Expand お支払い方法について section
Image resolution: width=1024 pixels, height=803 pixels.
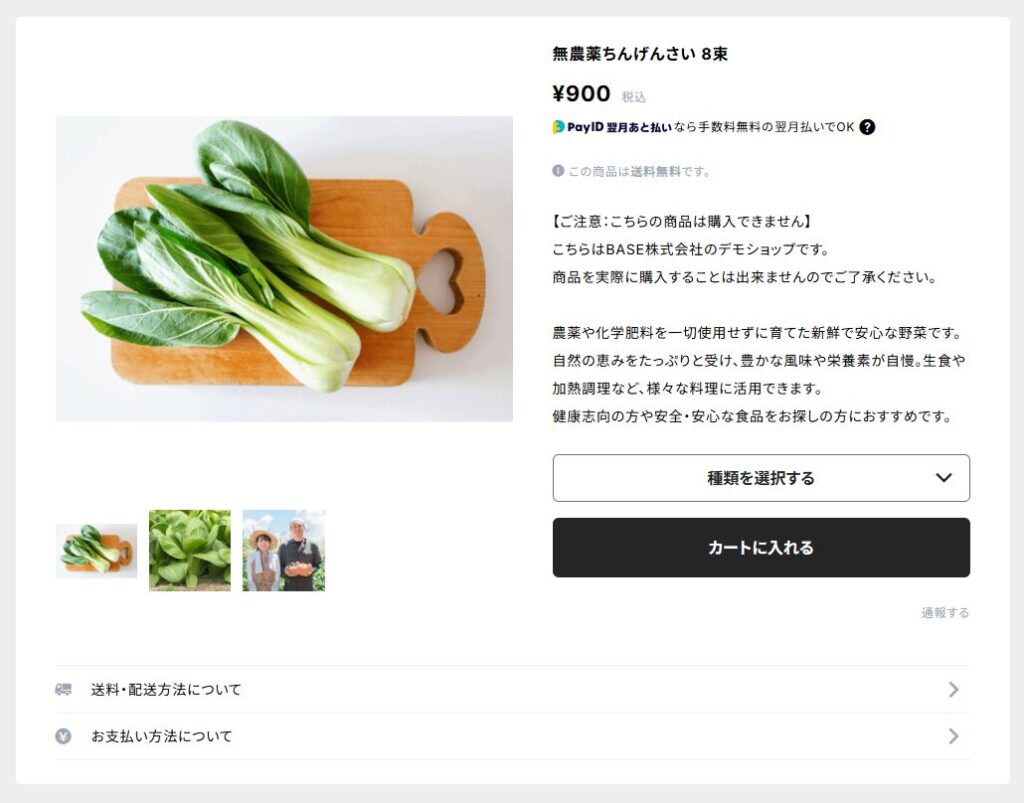513,736
